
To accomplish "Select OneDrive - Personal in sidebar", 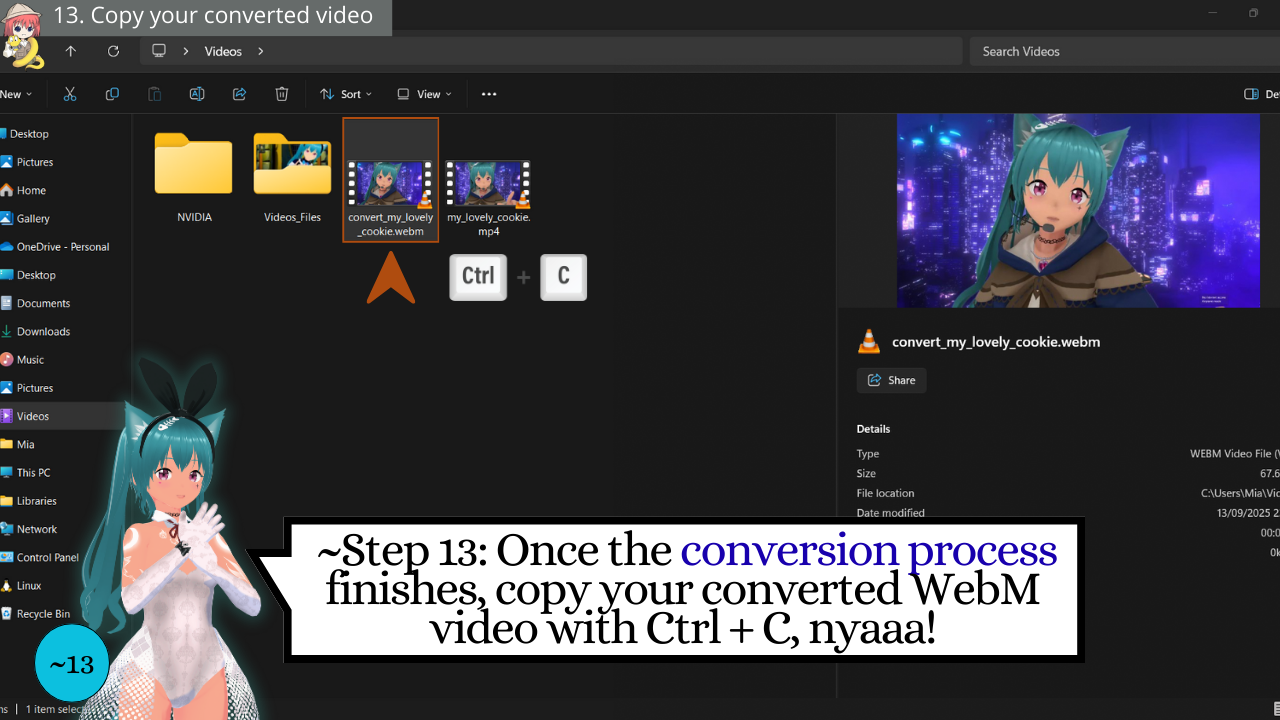I will (62, 247).
